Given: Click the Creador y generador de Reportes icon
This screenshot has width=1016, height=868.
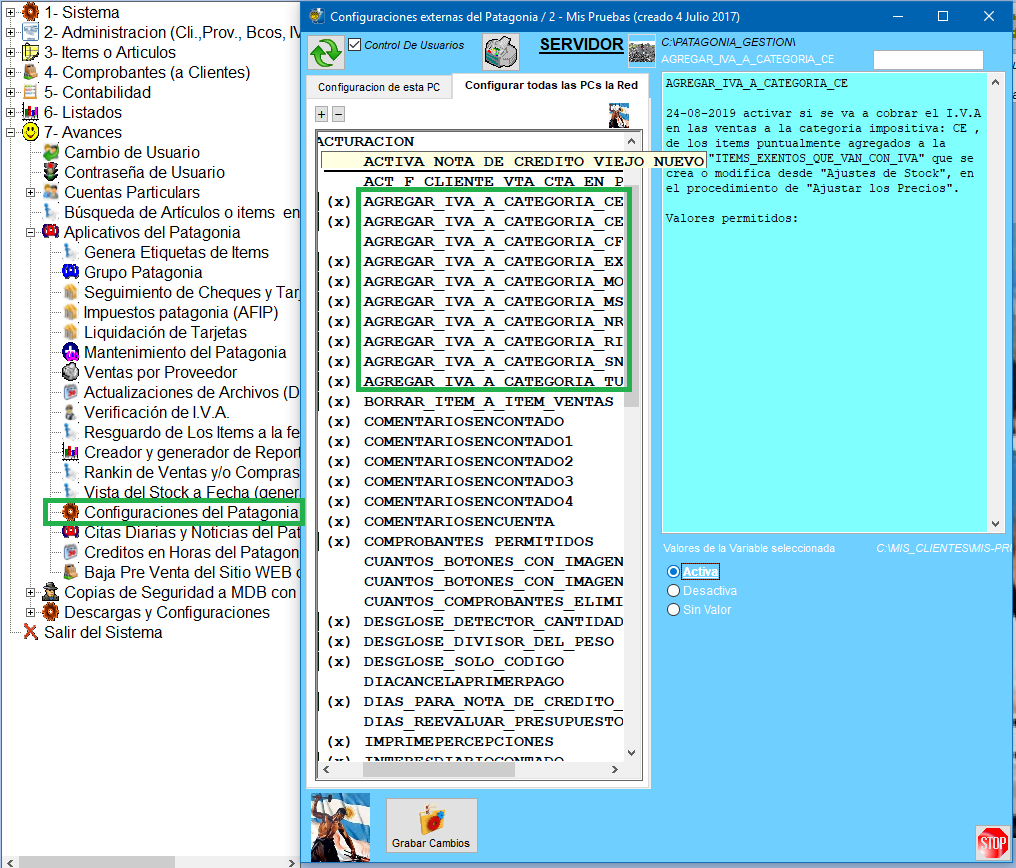Looking at the screenshot, I should [x=71, y=452].
